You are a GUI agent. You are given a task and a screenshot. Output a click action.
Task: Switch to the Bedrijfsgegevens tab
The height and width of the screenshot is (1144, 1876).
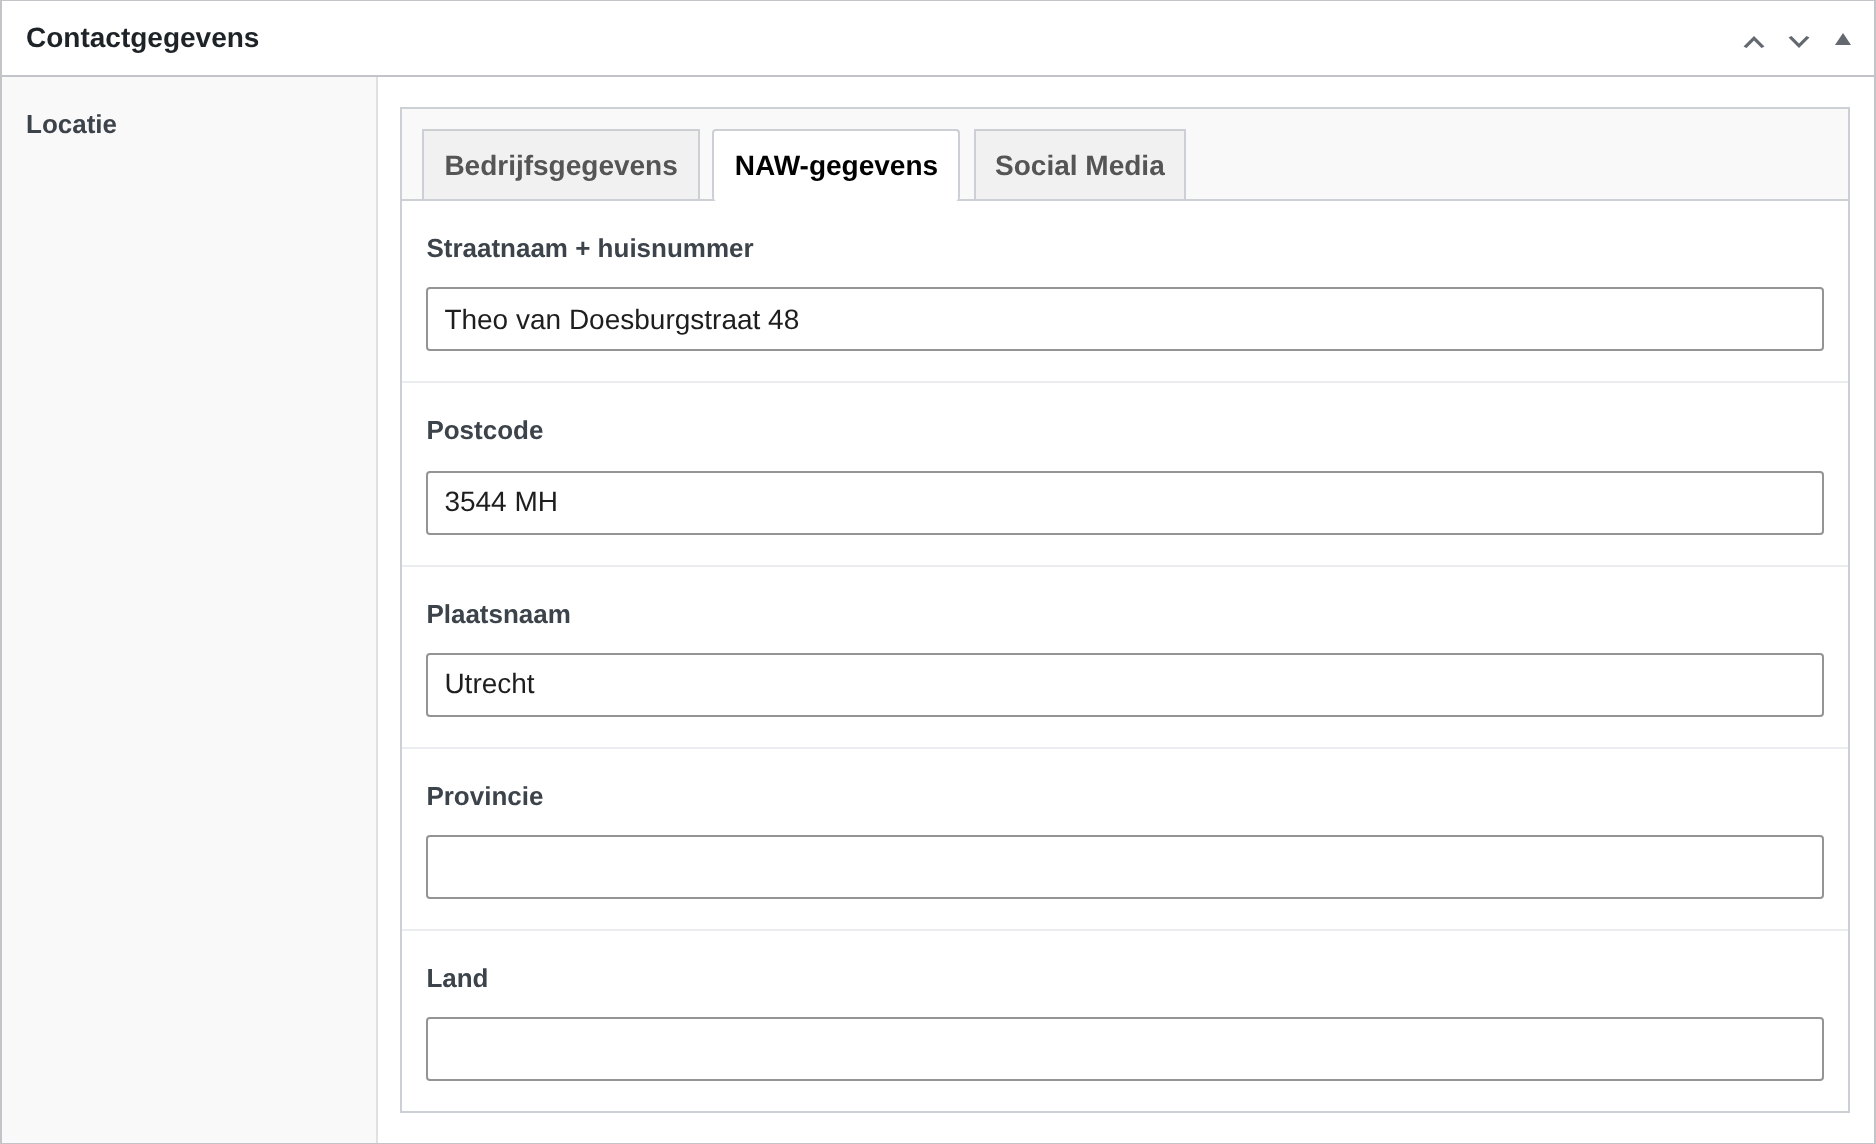[x=561, y=165]
